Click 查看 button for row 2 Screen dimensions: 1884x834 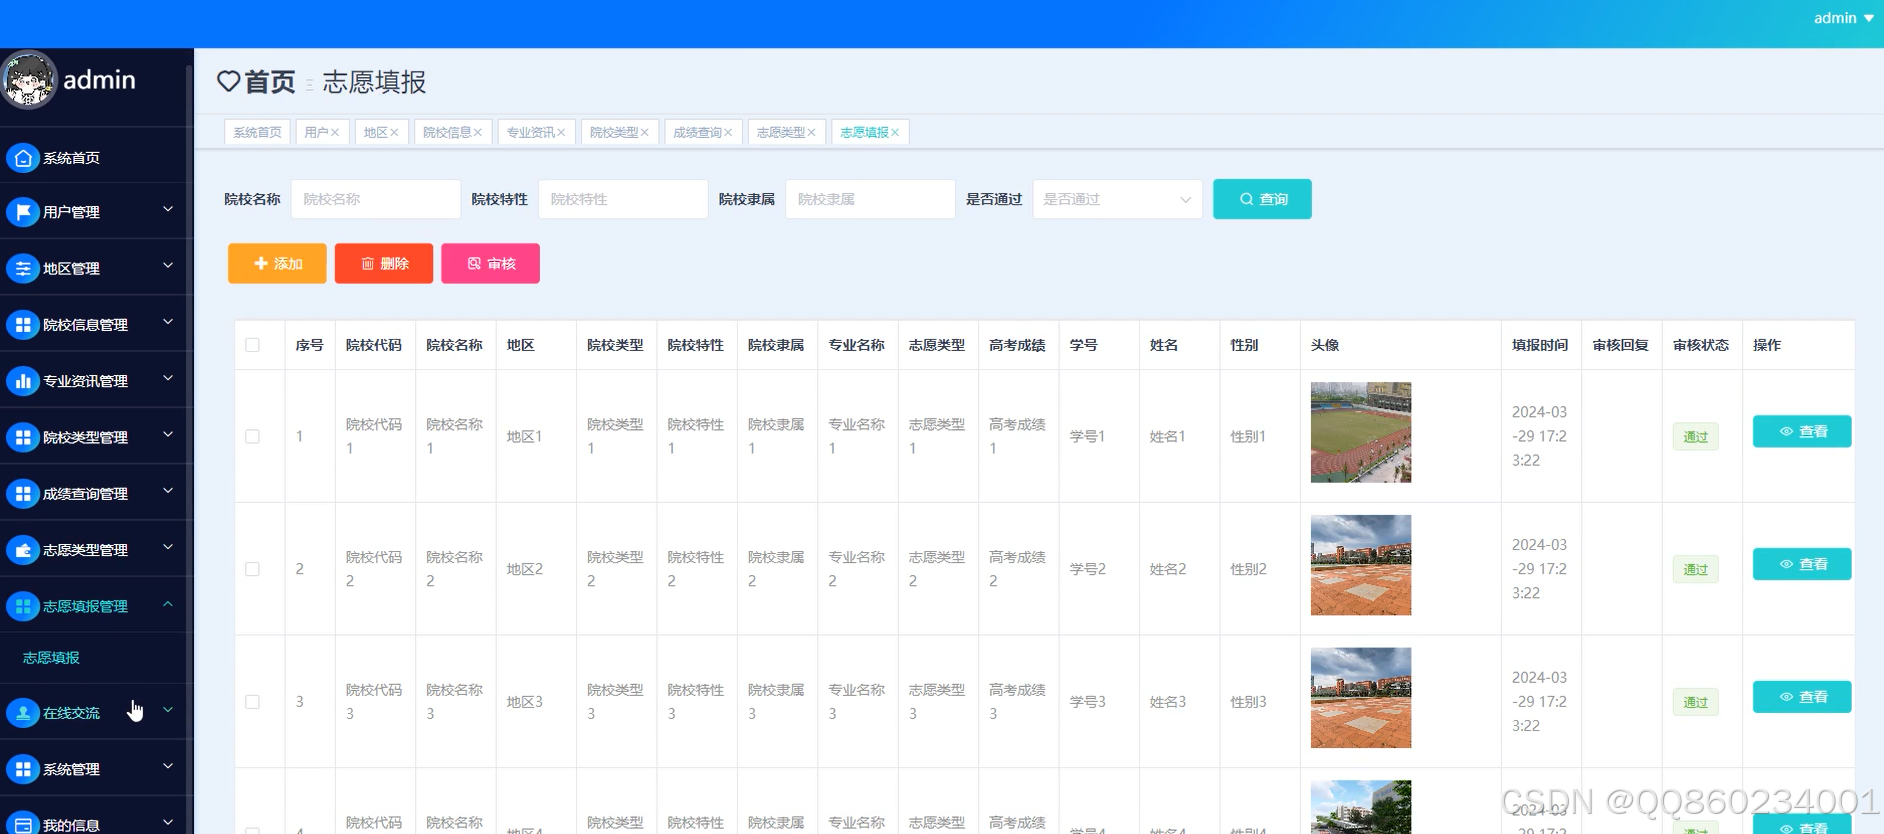point(1802,565)
